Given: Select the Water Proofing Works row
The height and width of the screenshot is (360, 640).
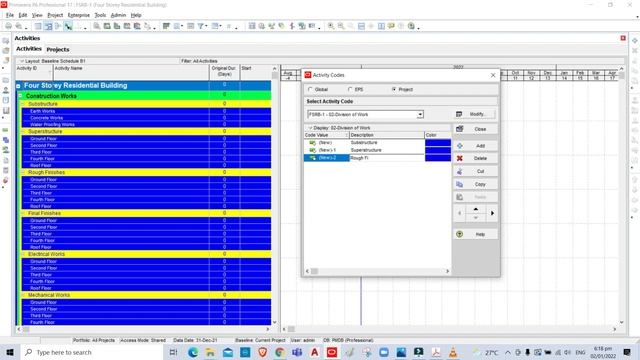Looking at the screenshot, I should tap(145, 124).
